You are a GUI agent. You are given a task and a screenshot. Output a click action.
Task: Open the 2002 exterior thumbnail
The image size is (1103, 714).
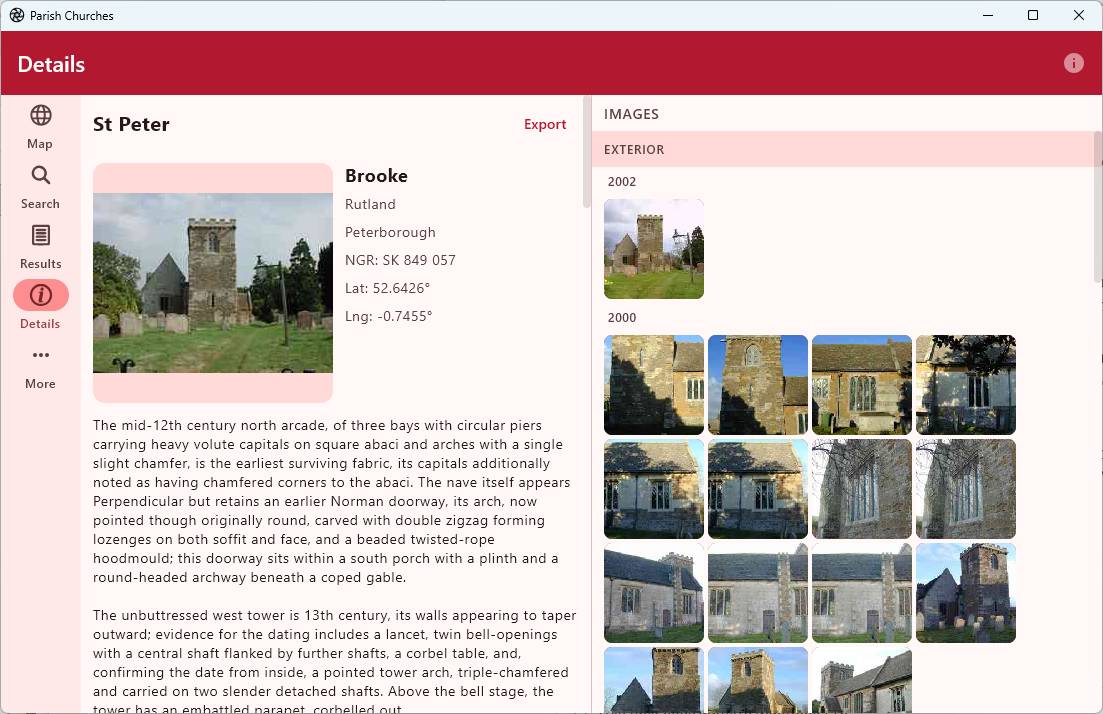pyautogui.click(x=653, y=249)
